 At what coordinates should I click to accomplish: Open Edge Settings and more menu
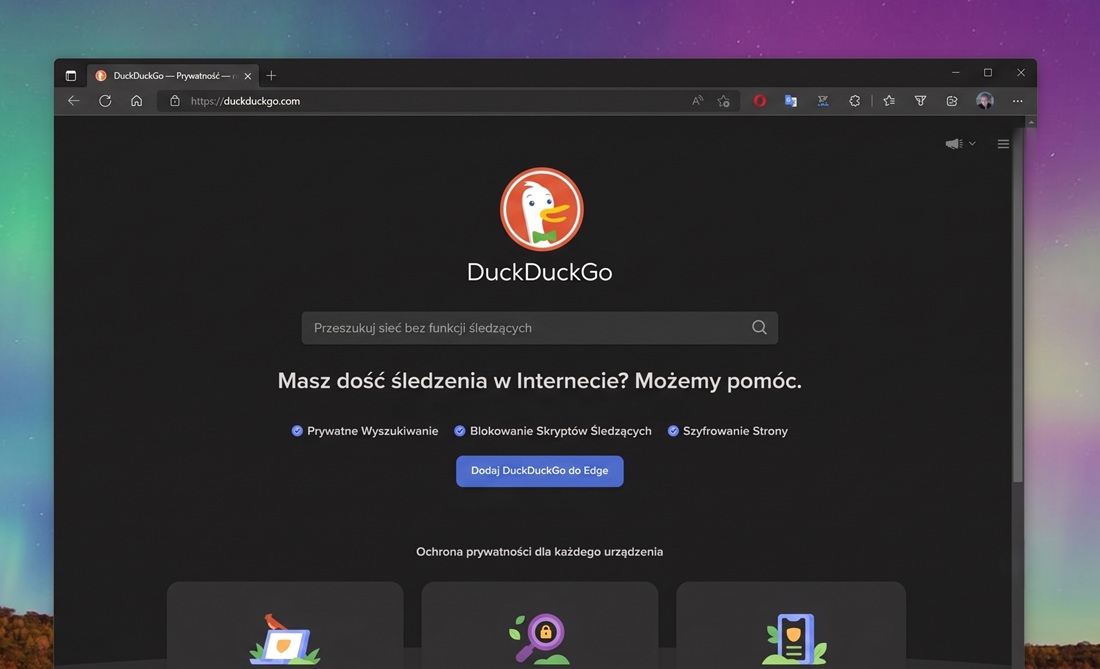pyautogui.click(x=1018, y=101)
